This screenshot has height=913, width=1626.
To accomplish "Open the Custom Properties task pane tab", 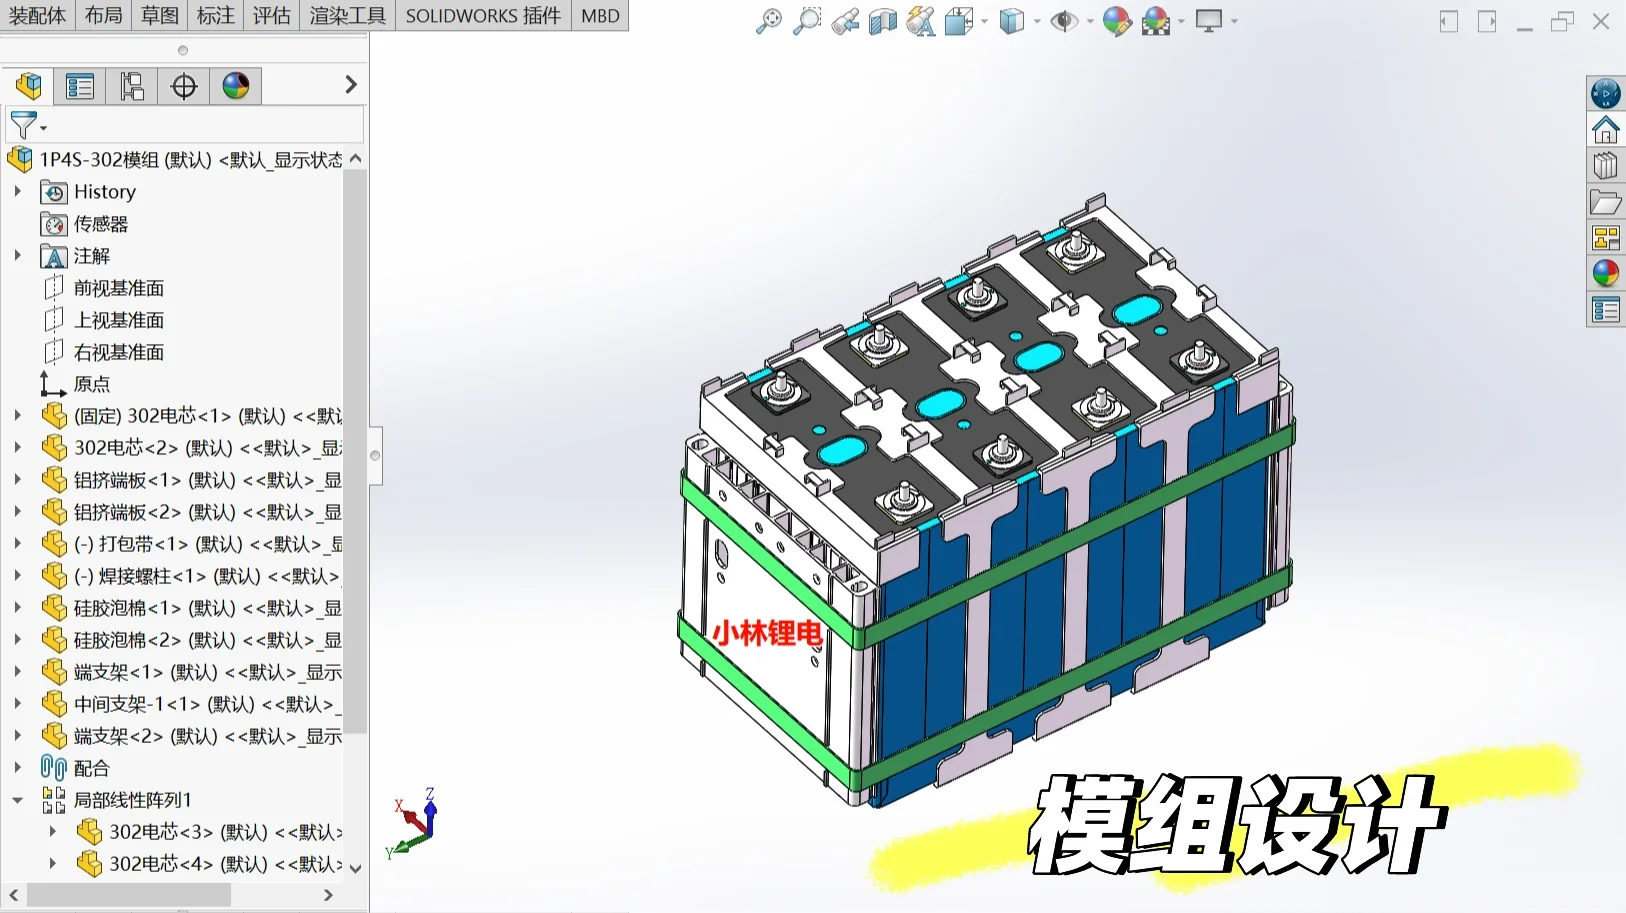I will click(1606, 310).
